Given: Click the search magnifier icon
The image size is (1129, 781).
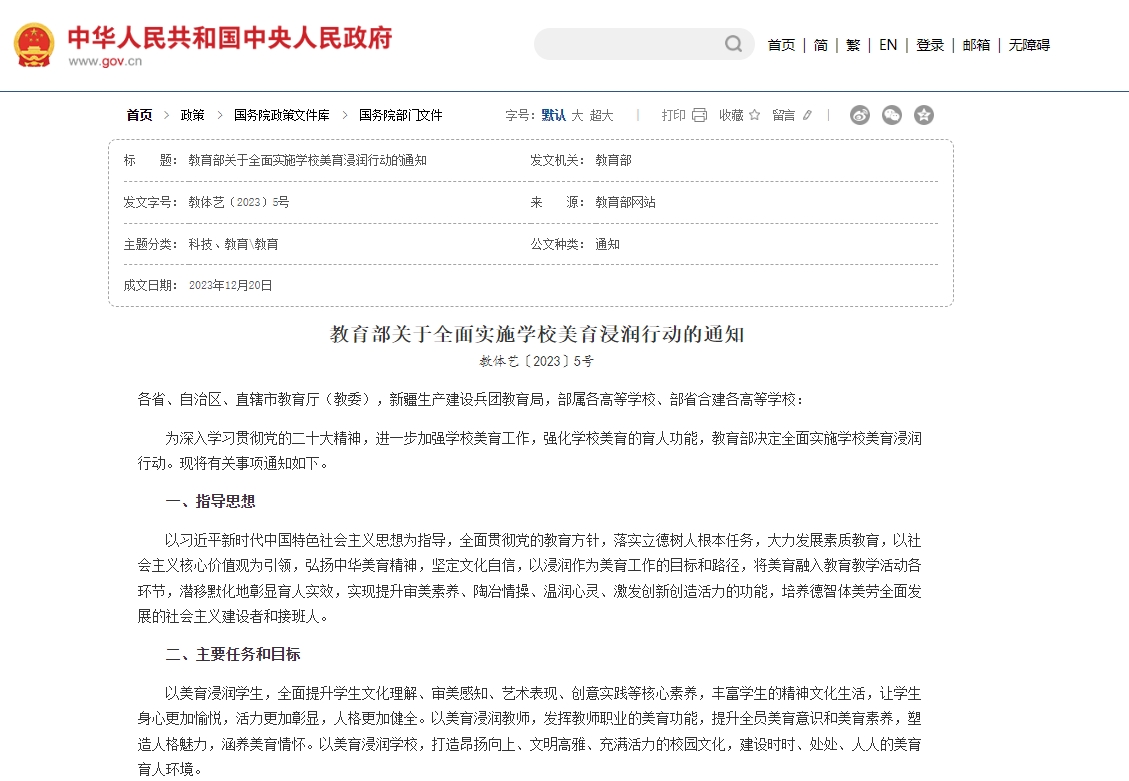Looking at the screenshot, I should [733, 44].
